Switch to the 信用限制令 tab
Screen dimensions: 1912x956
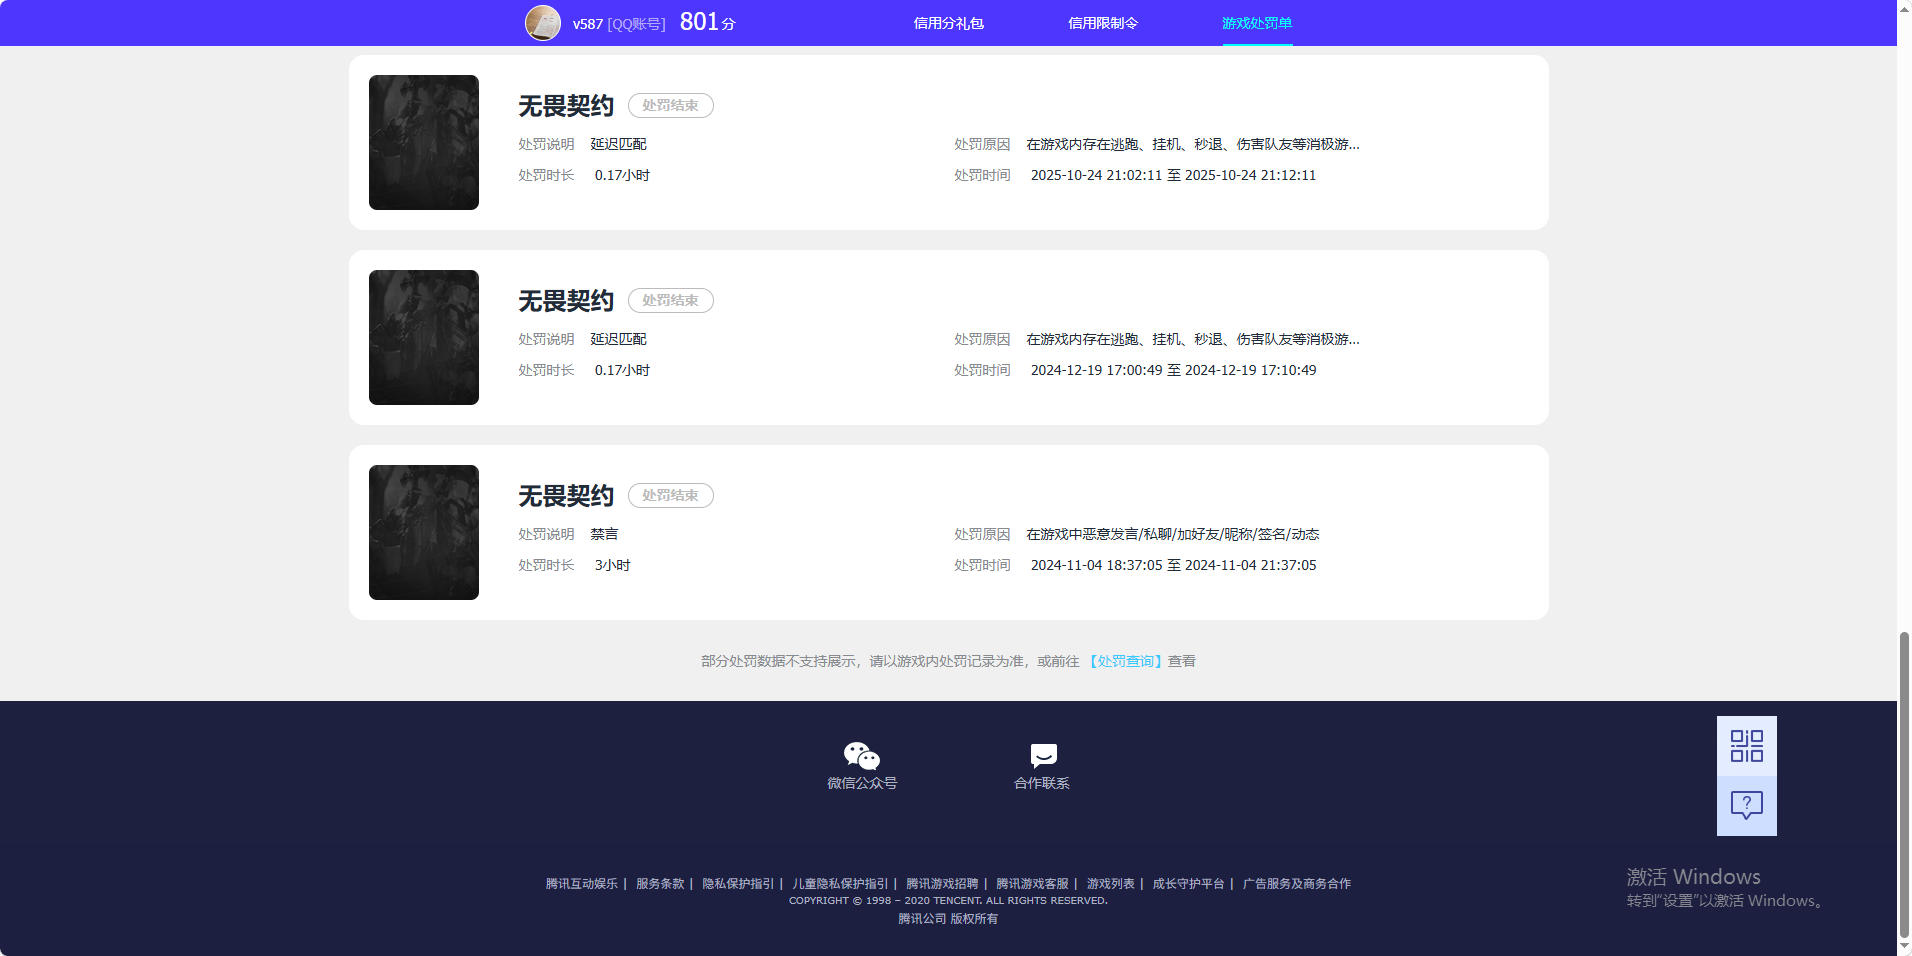(x=1103, y=22)
